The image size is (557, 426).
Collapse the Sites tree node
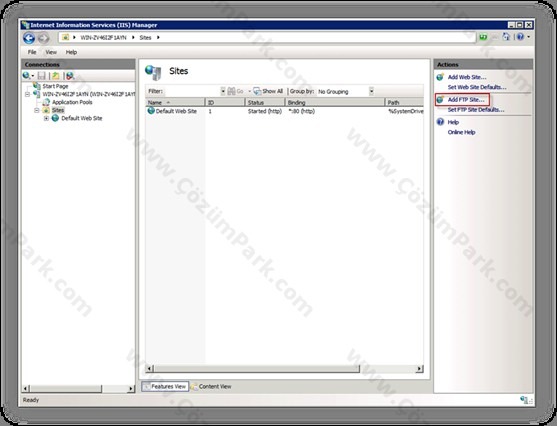(x=37, y=110)
